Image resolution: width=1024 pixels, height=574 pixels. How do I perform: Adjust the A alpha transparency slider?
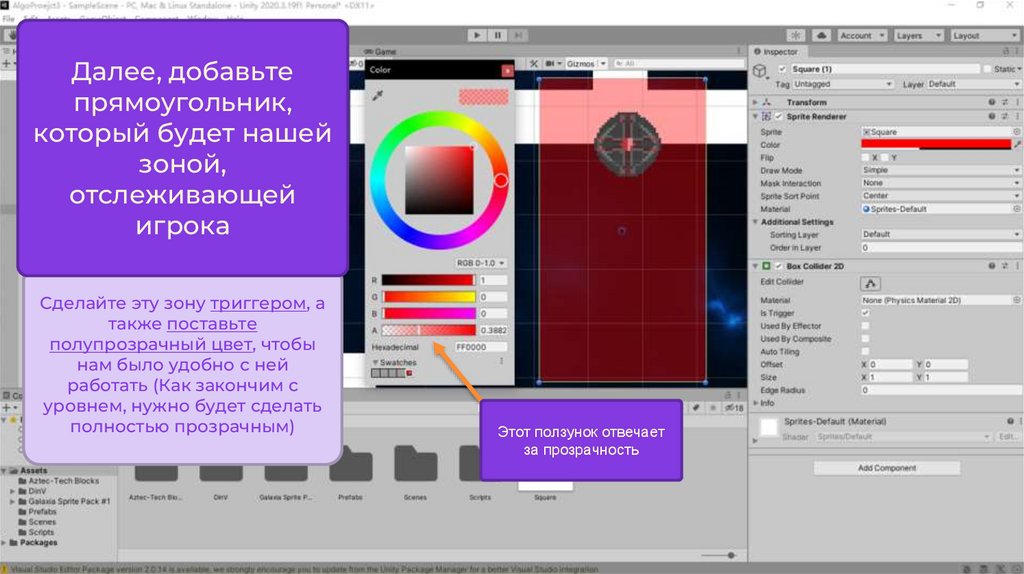click(x=428, y=330)
